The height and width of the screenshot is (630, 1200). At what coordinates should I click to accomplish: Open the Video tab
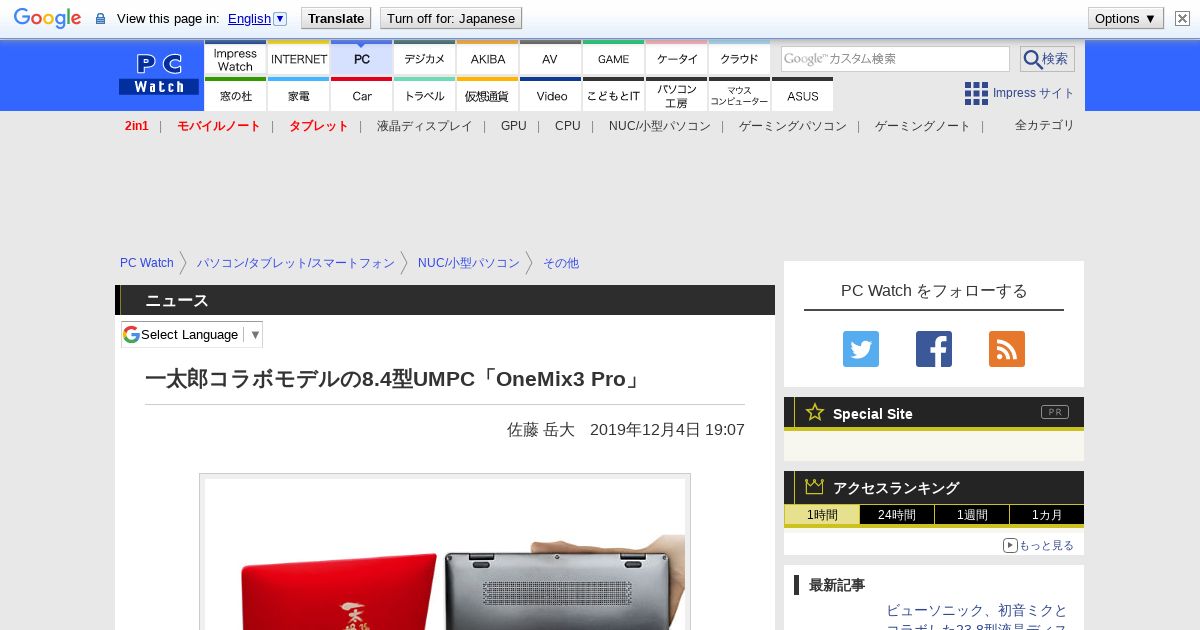[x=551, y=95]
